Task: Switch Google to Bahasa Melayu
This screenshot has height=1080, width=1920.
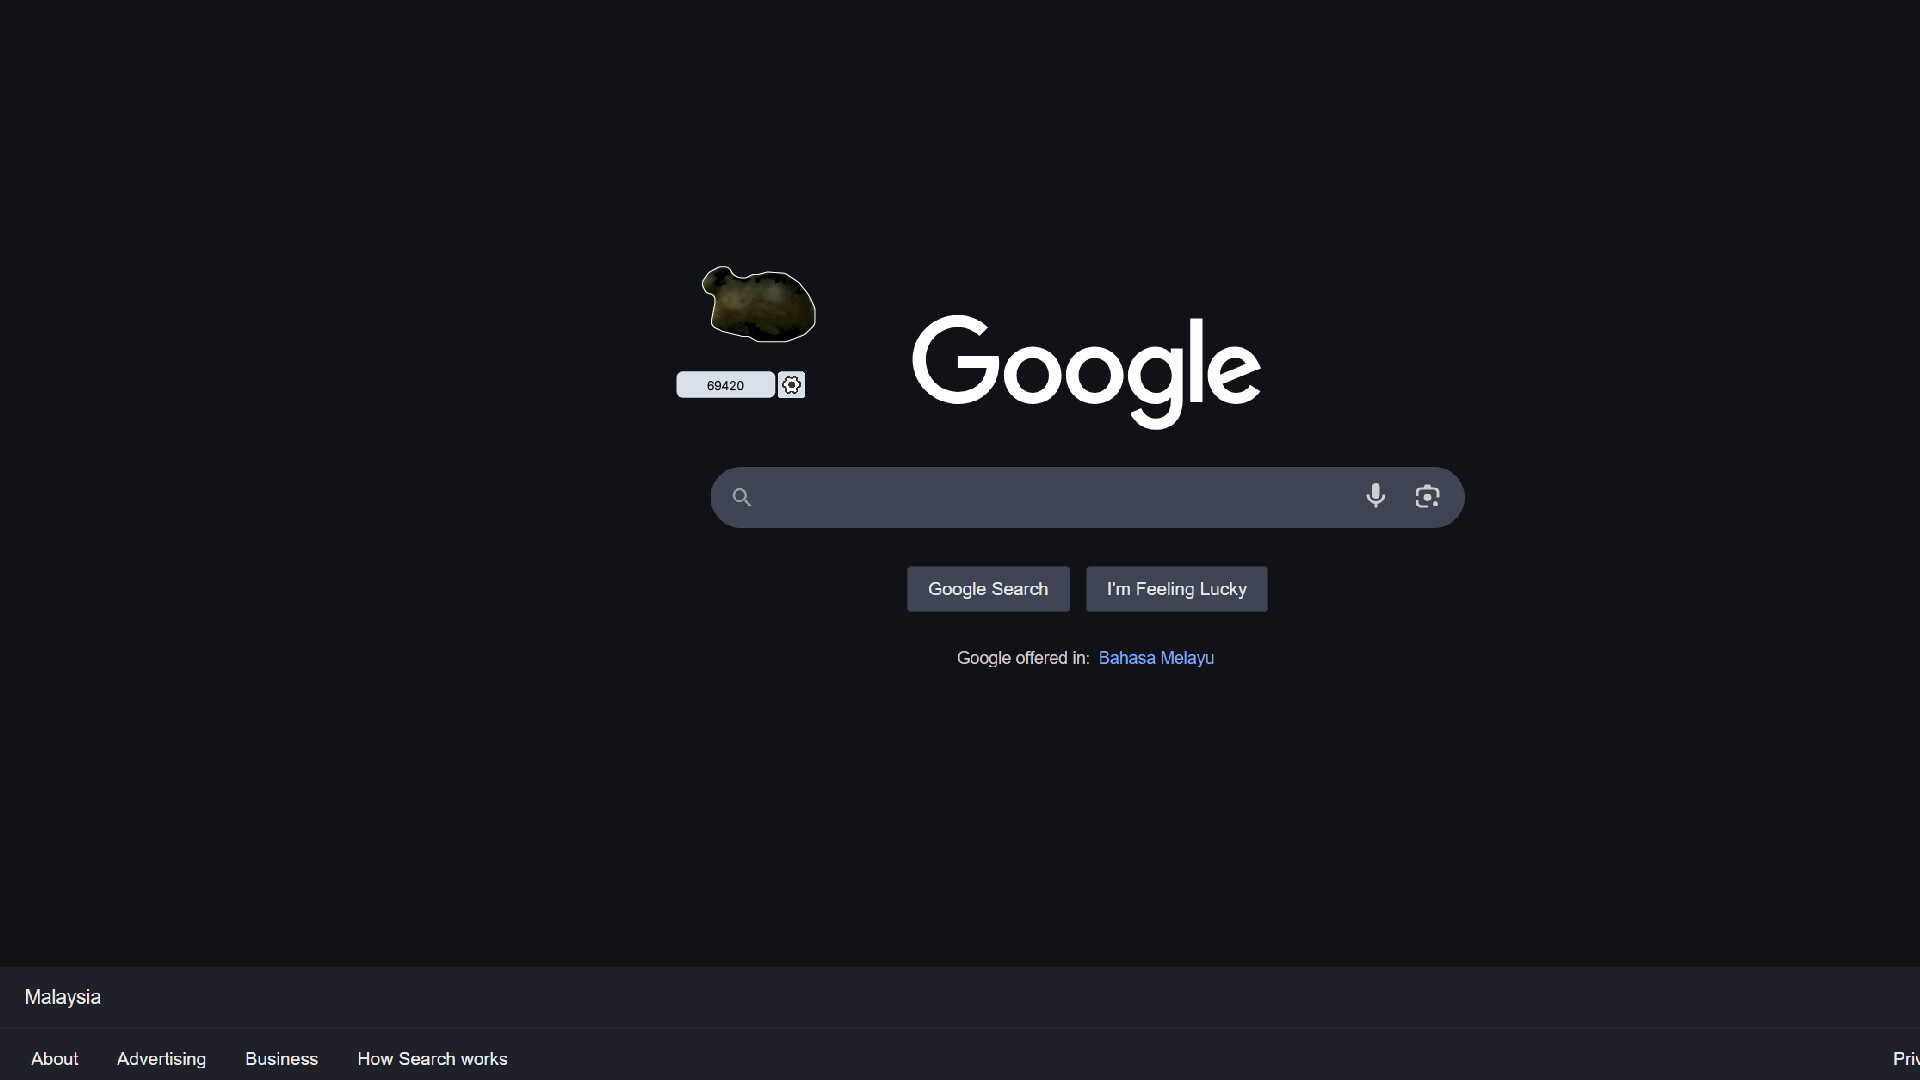Action: [x=1155, y=658]
